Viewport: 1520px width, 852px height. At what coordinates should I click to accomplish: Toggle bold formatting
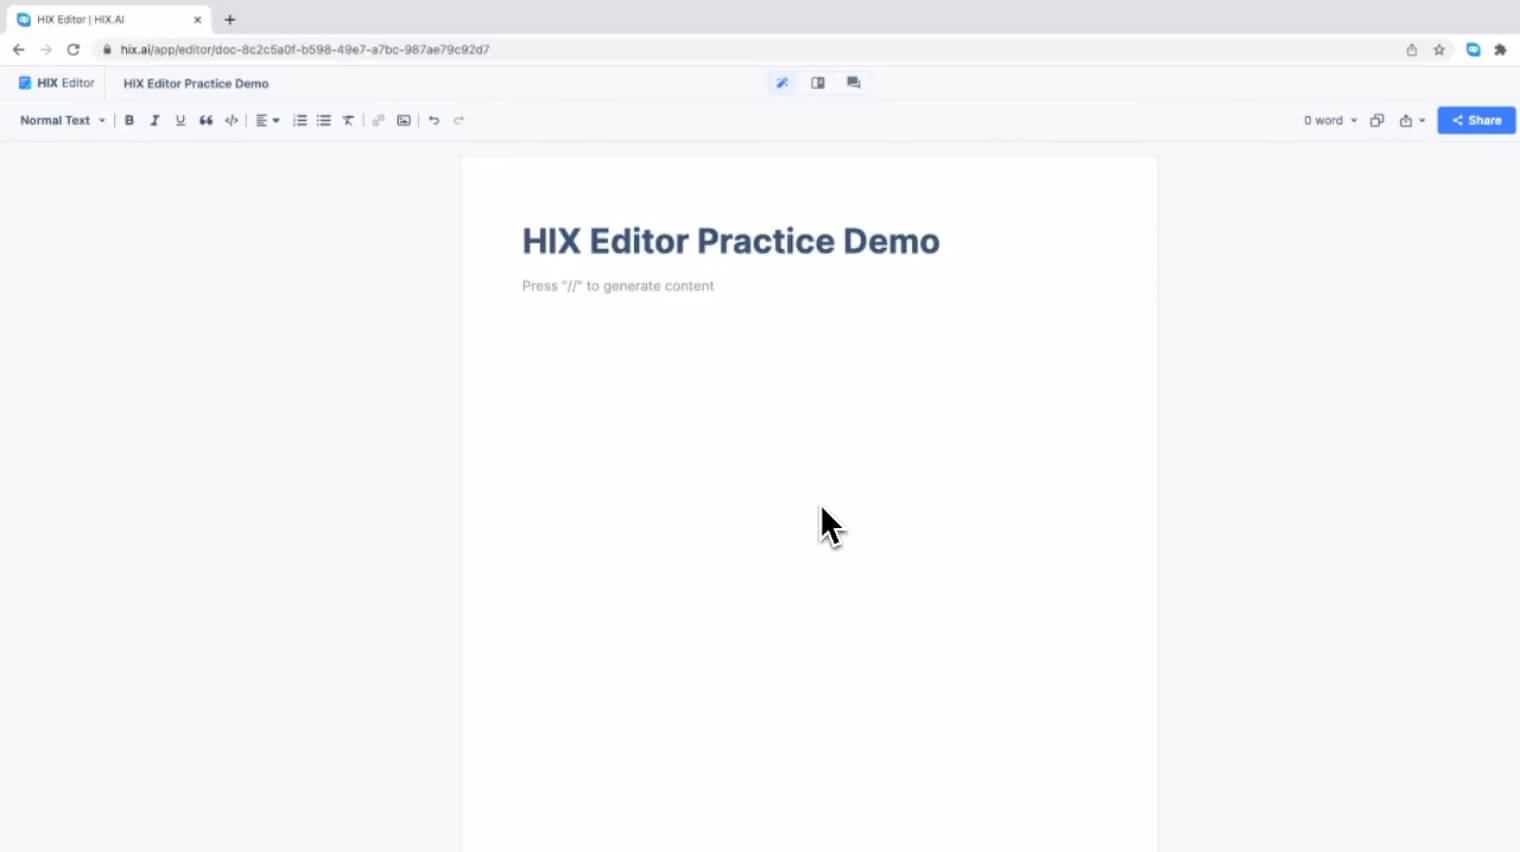tap(129, 120)
